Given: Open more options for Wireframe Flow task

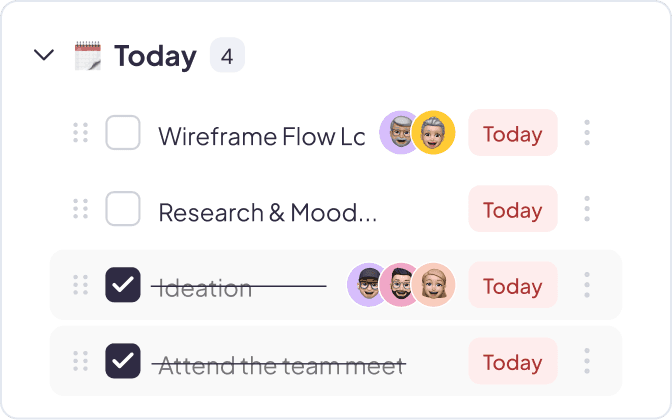Looking at the screenshot, I should pyautogui.click(x=587, y=133).
